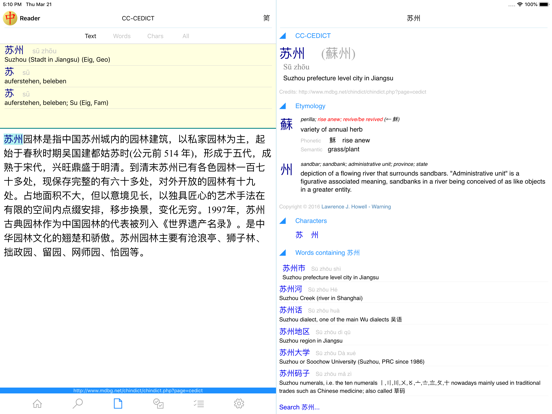The width and height of the screenshot is (552, 414).
Task: Open the Lawrence J. Howell link
Action: [x=344, y=207]
